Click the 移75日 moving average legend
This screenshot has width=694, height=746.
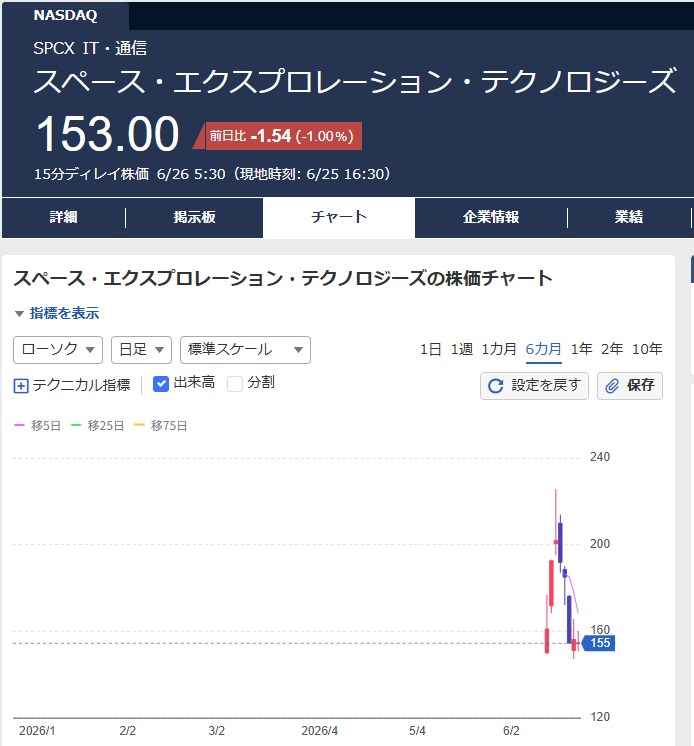[161, 425]
